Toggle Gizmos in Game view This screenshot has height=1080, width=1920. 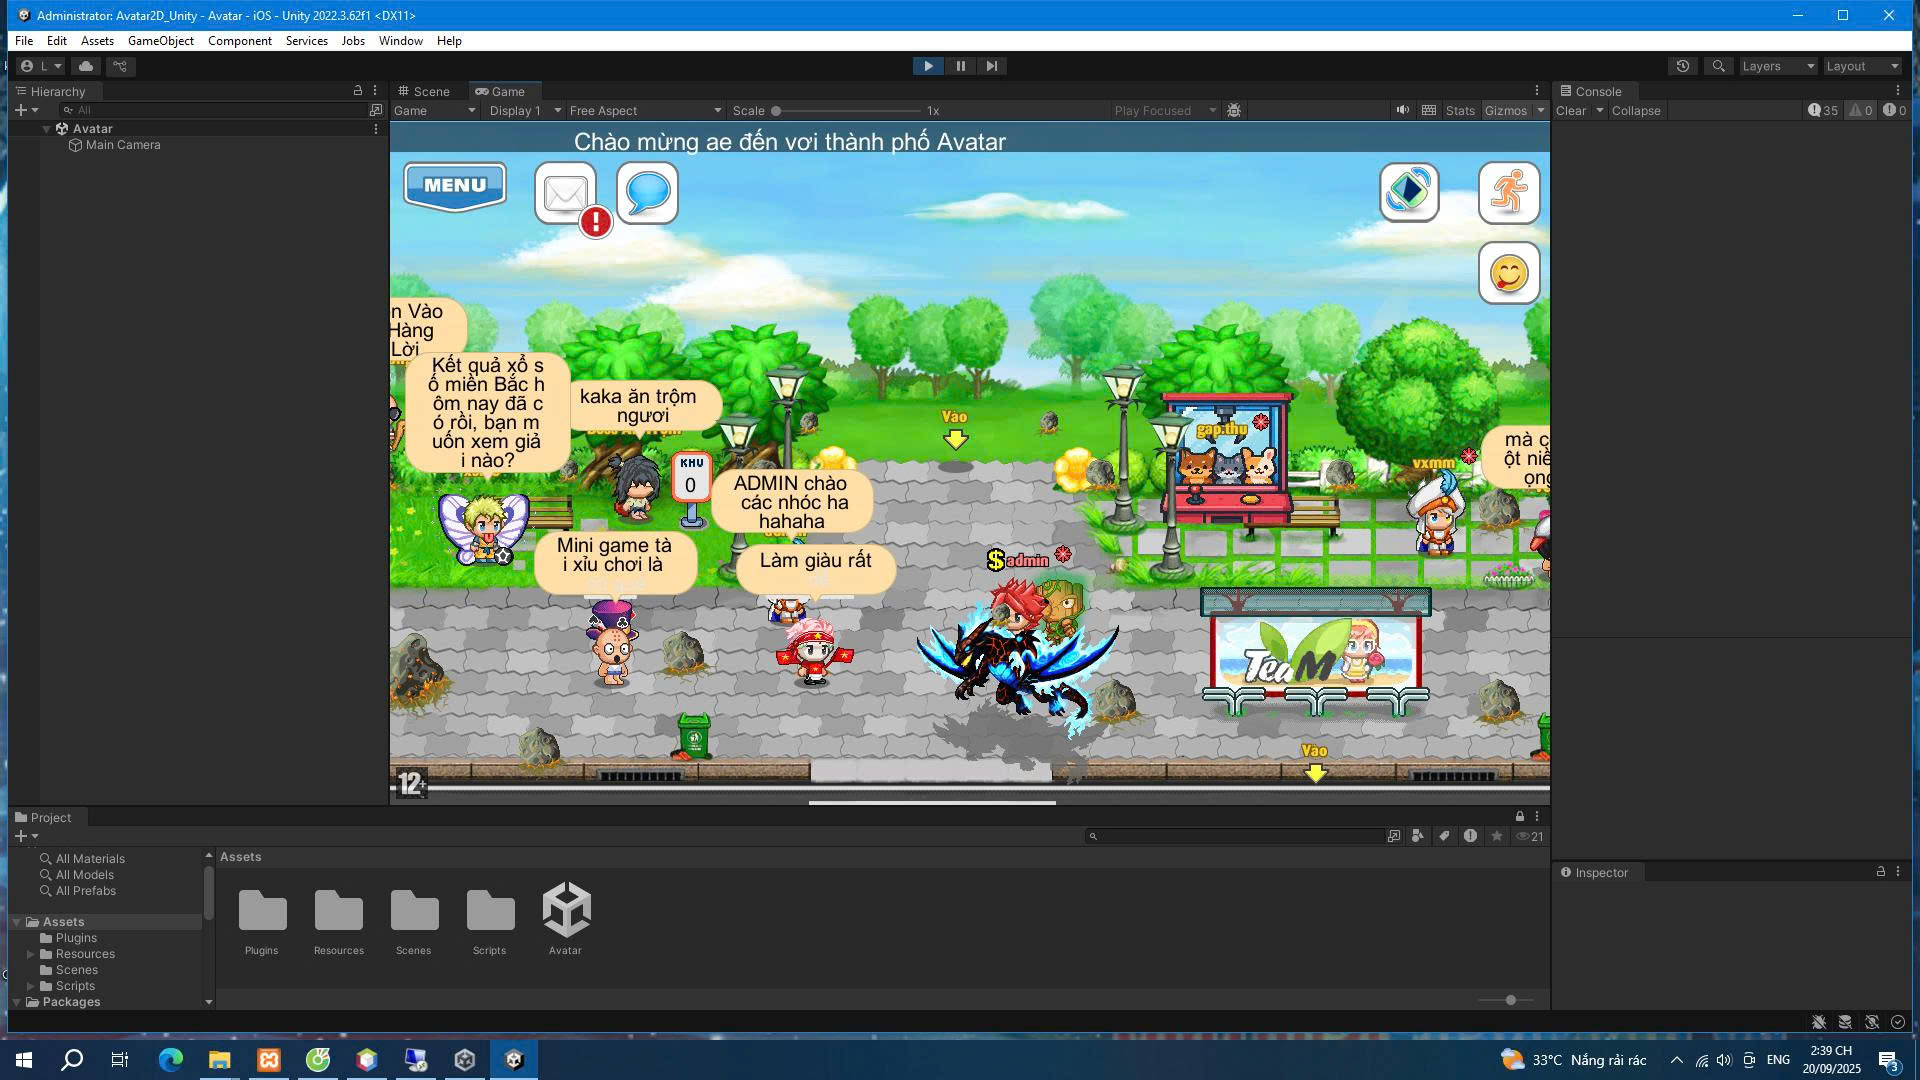tap(1505, 111)
